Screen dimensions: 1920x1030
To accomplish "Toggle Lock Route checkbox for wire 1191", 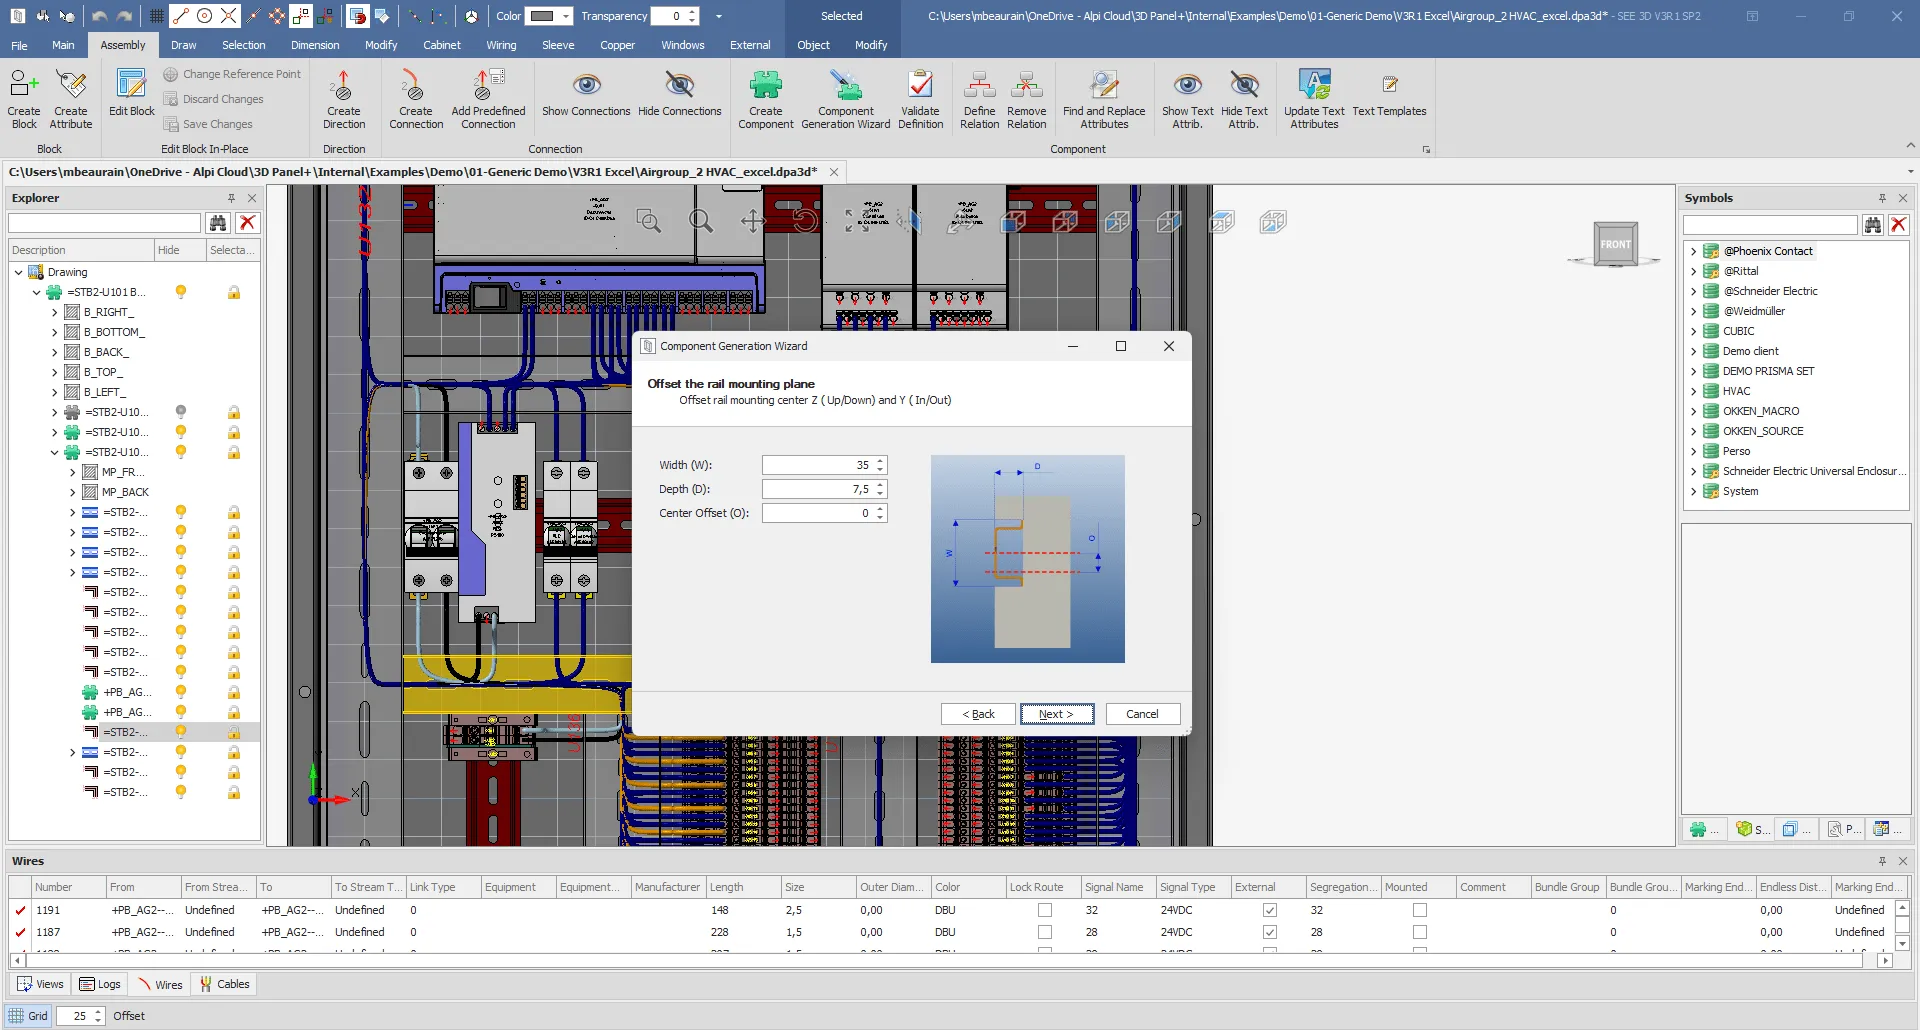I will tap(1045, 910).
